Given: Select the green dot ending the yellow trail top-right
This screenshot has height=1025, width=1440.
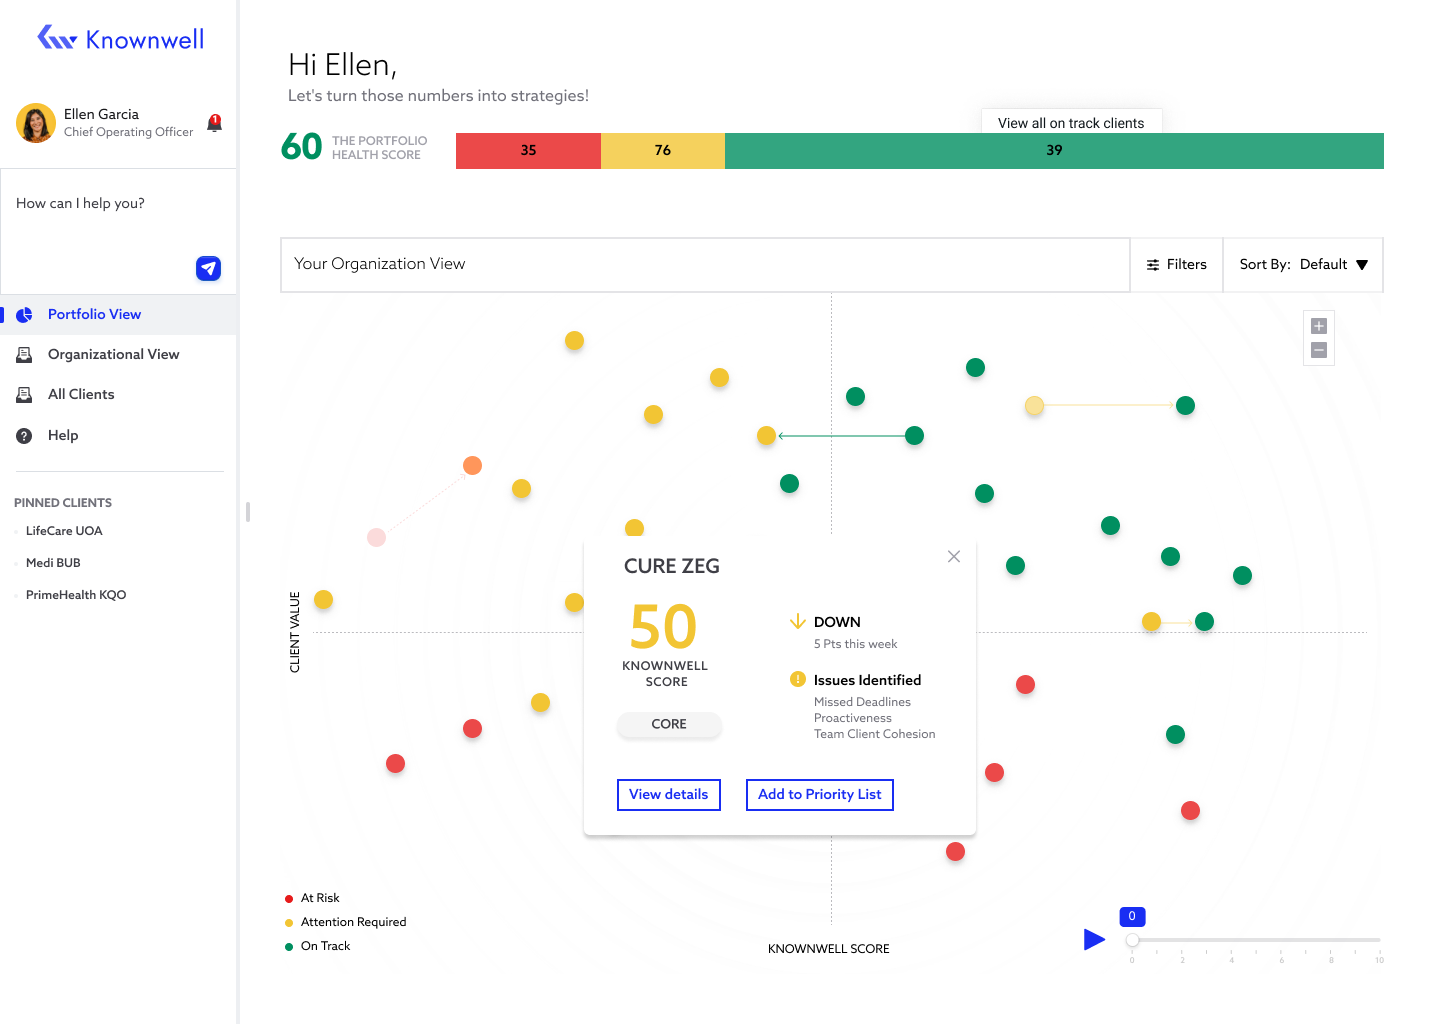Looking at the screenshot, I should coord(1186,405).
